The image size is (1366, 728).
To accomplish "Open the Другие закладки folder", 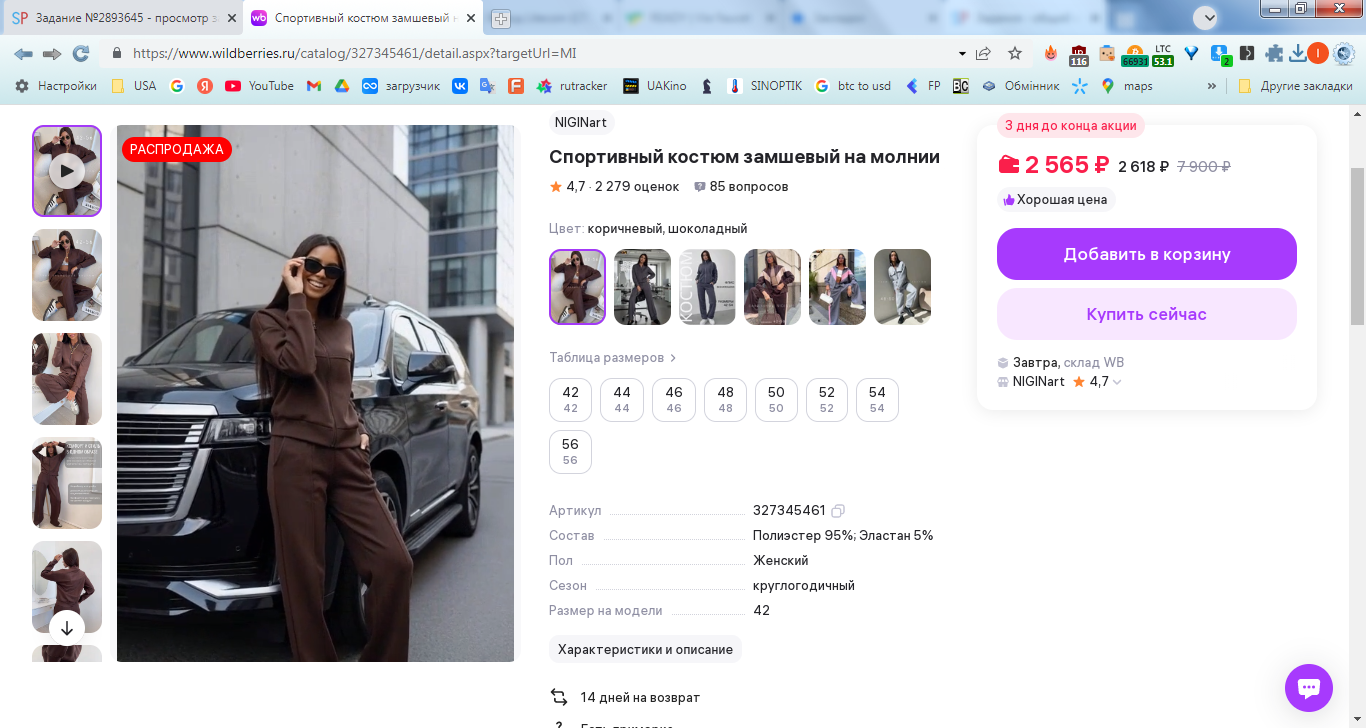I will point(1295,86).
